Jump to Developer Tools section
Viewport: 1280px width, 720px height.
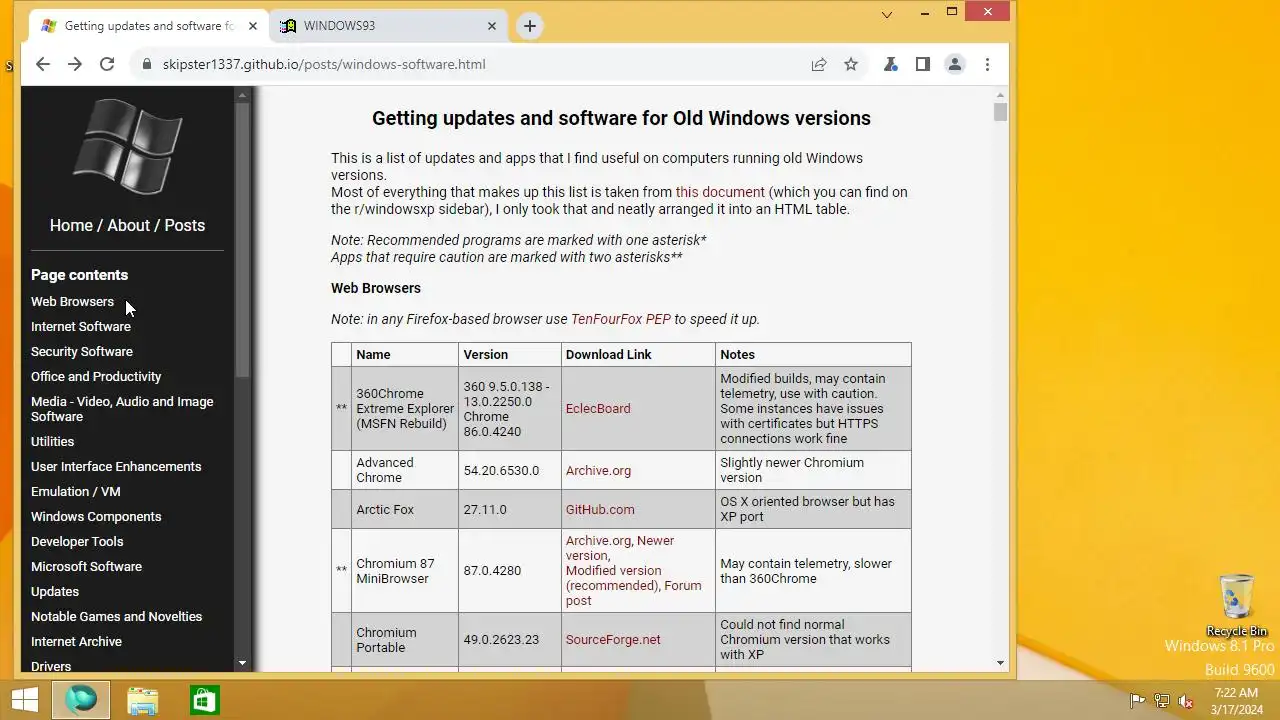(77, 541)
